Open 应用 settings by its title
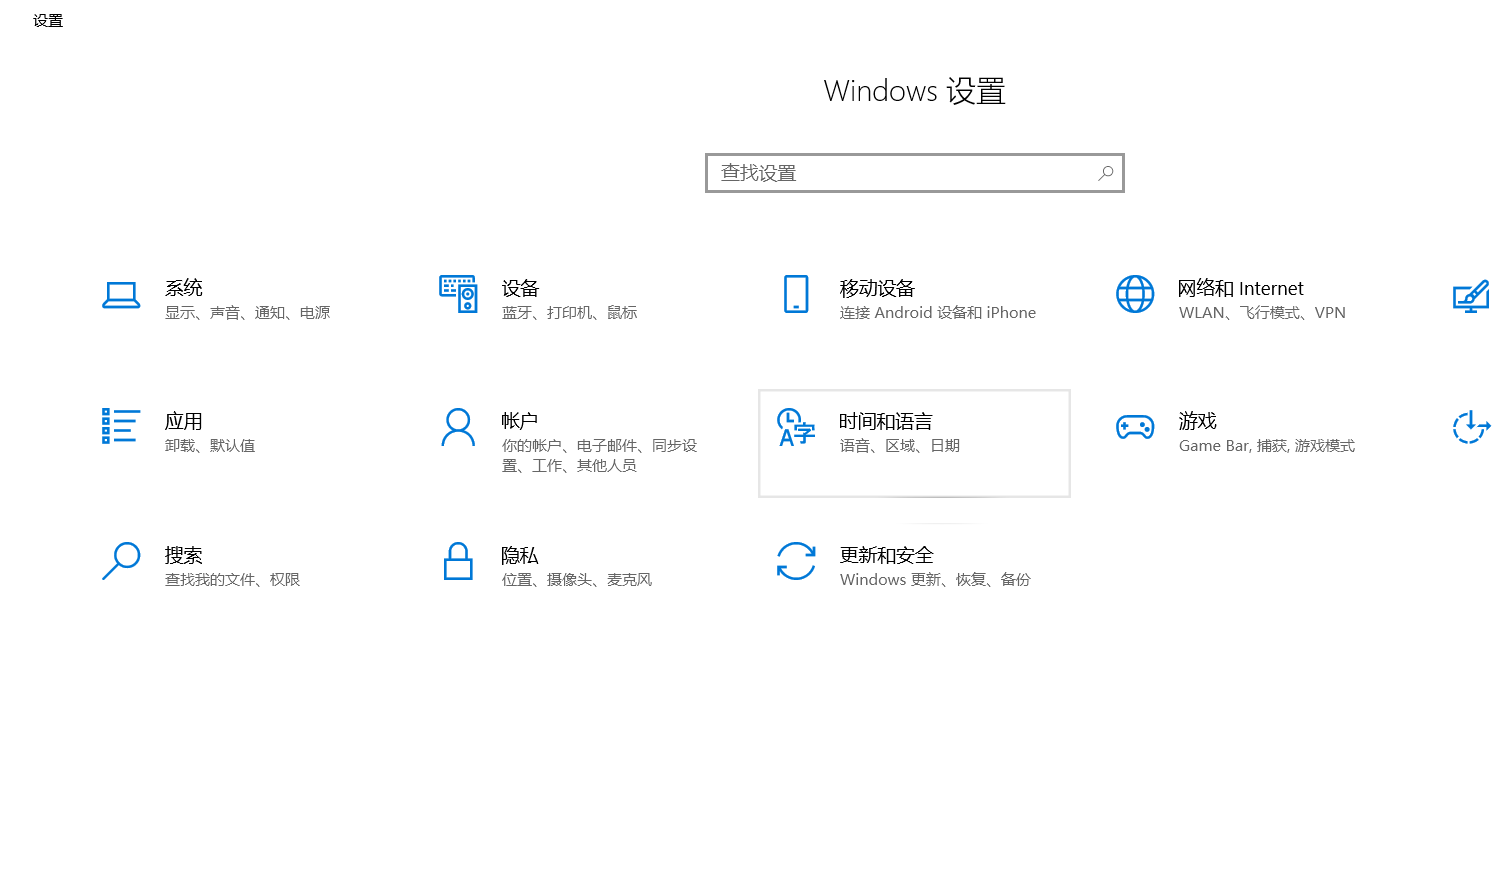 pos(184,421)
